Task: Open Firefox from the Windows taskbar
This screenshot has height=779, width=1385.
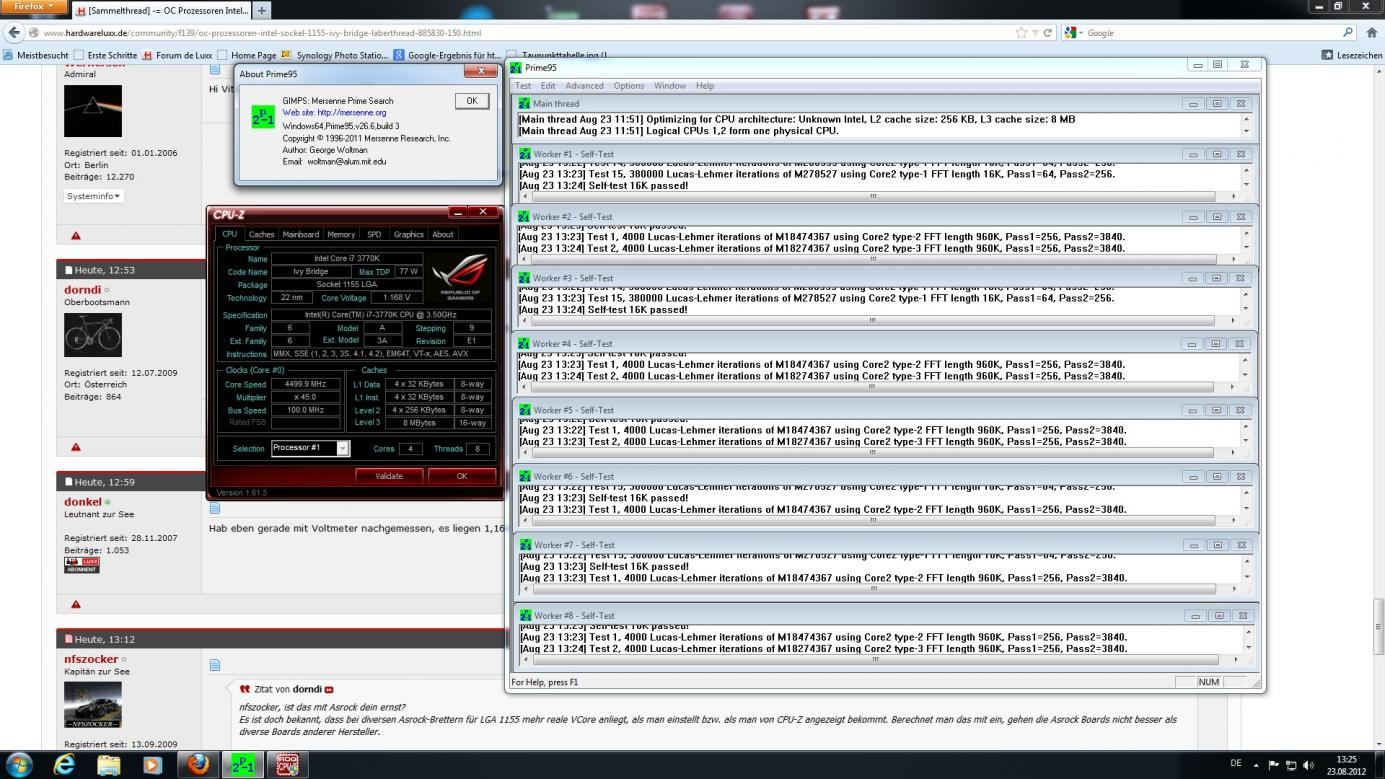Action: point(198,764)
